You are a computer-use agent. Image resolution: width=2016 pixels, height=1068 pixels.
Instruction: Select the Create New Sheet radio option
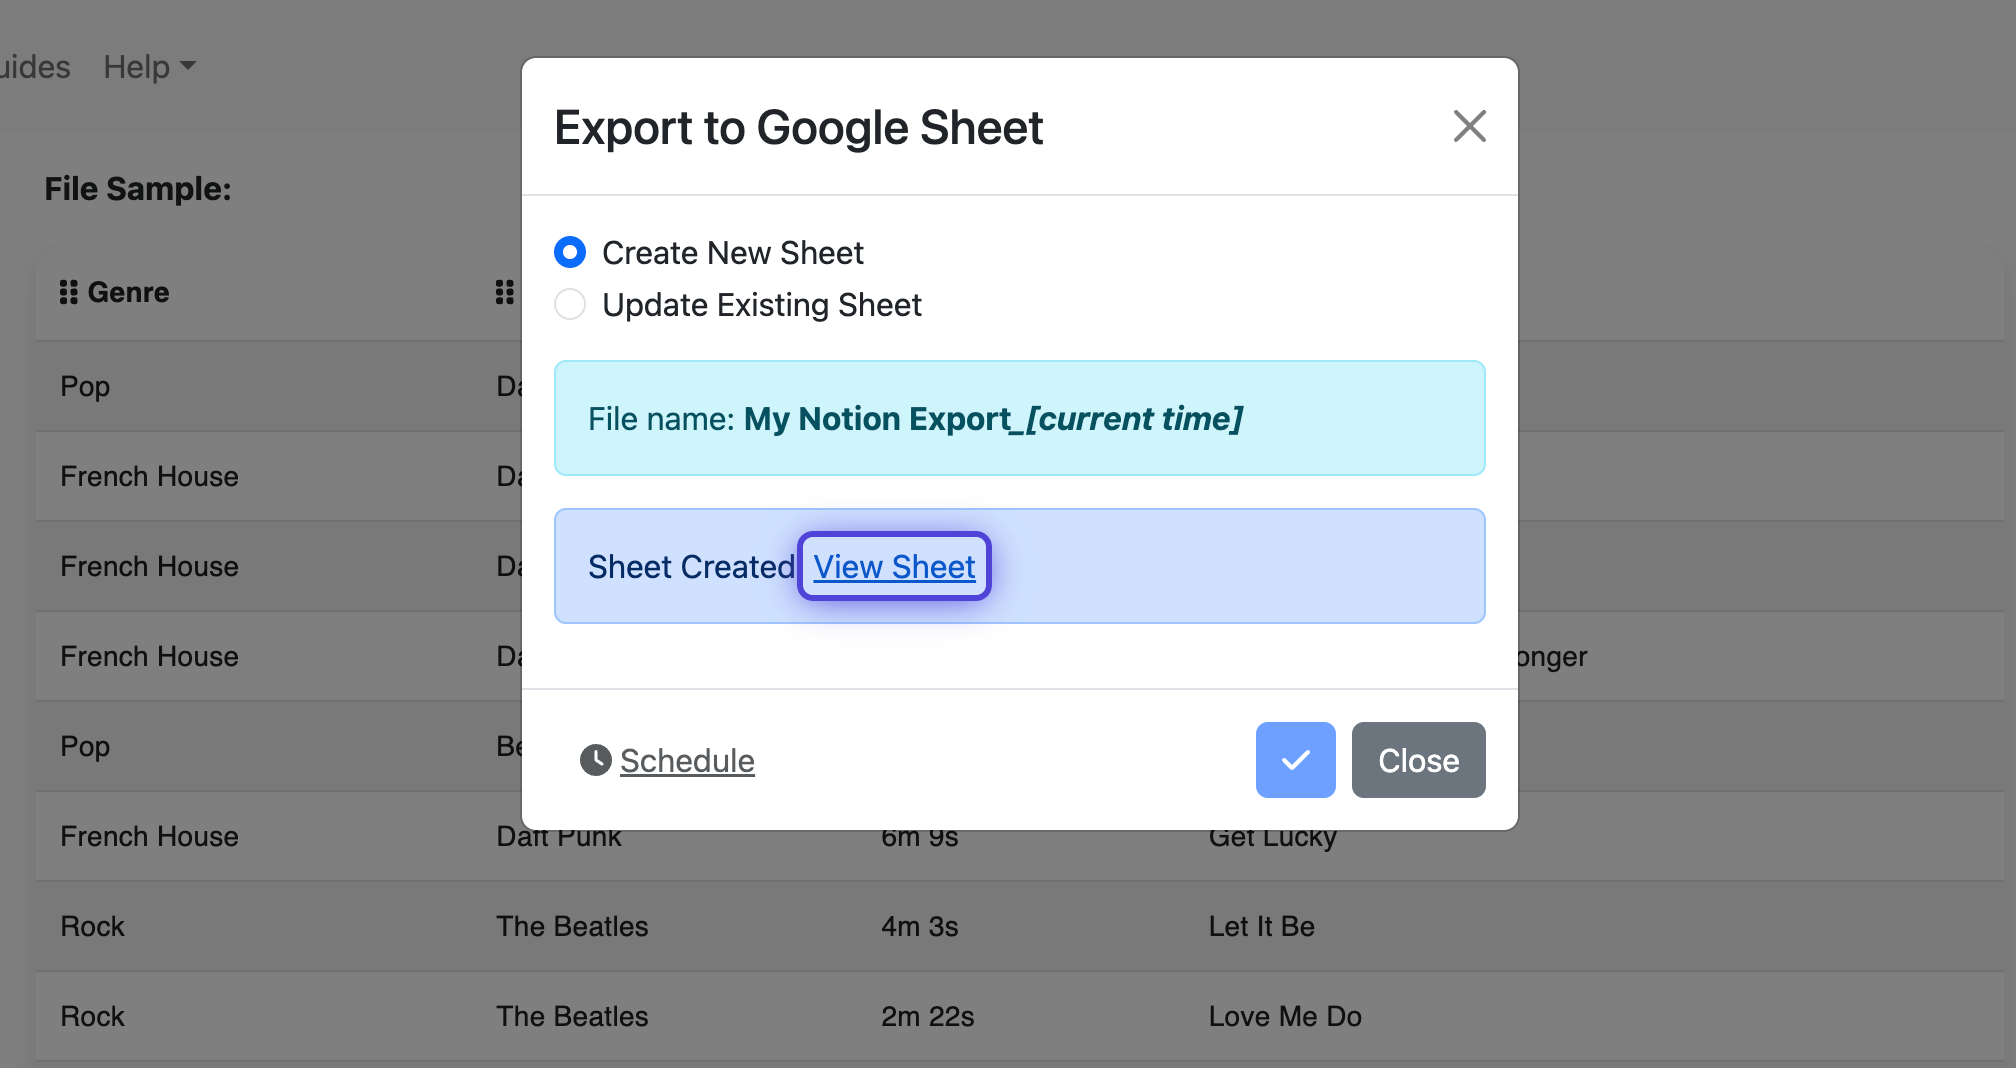coord(570,252)
